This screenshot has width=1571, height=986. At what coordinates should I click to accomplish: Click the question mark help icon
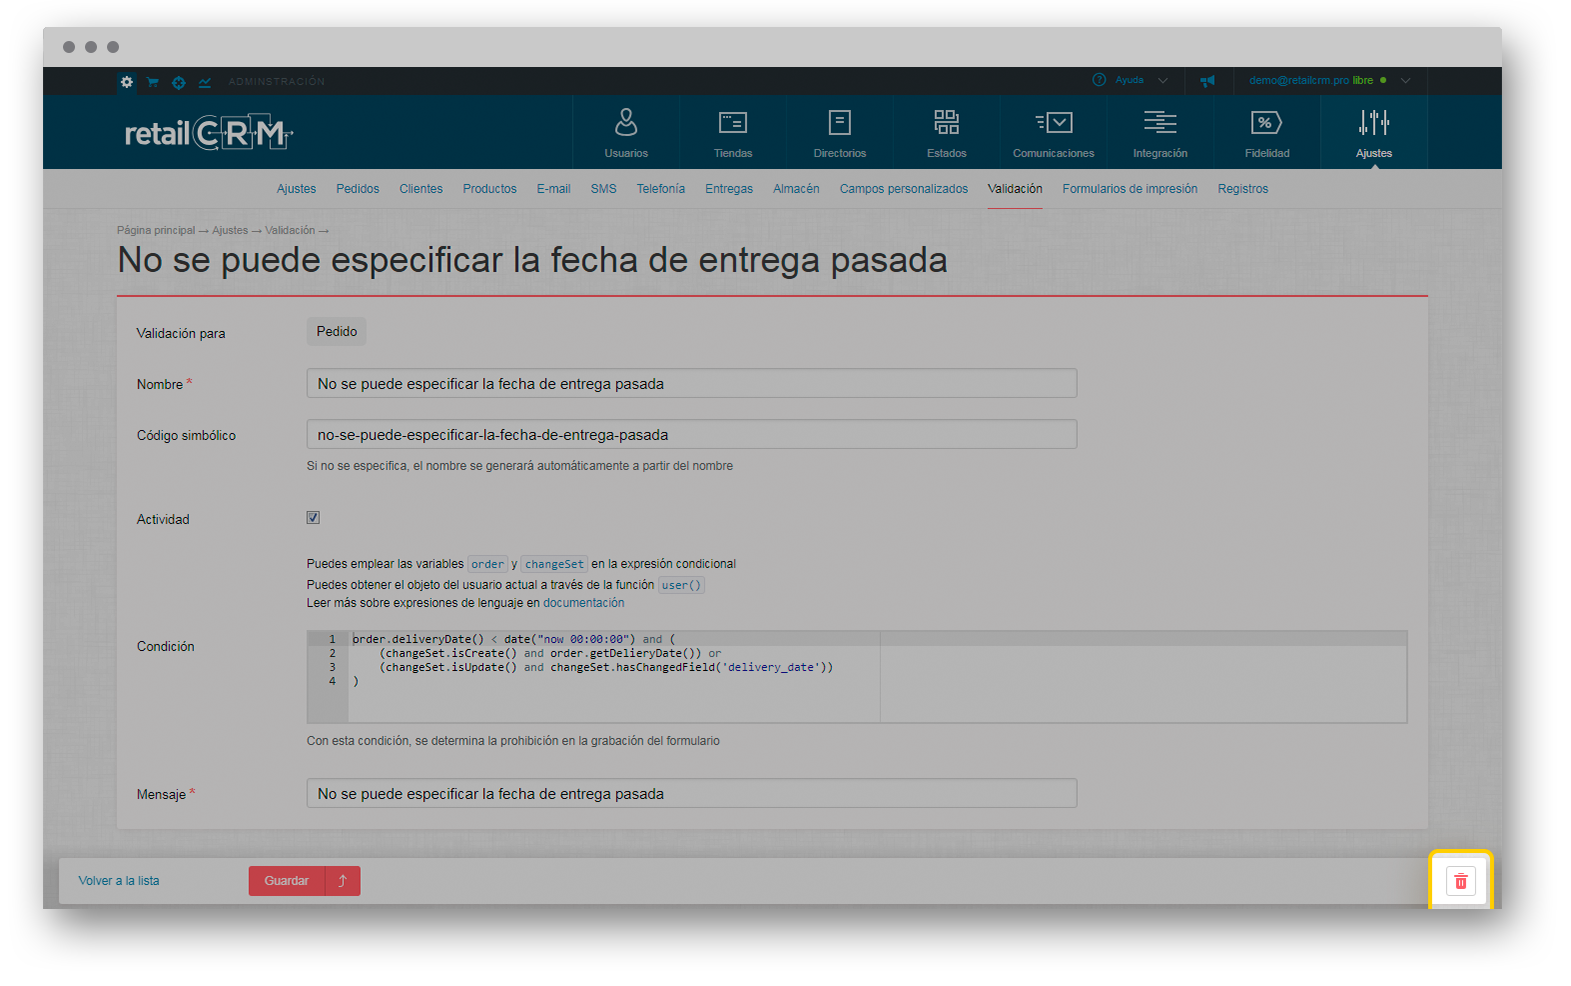pyautogui.click(x=1099, y=80)
